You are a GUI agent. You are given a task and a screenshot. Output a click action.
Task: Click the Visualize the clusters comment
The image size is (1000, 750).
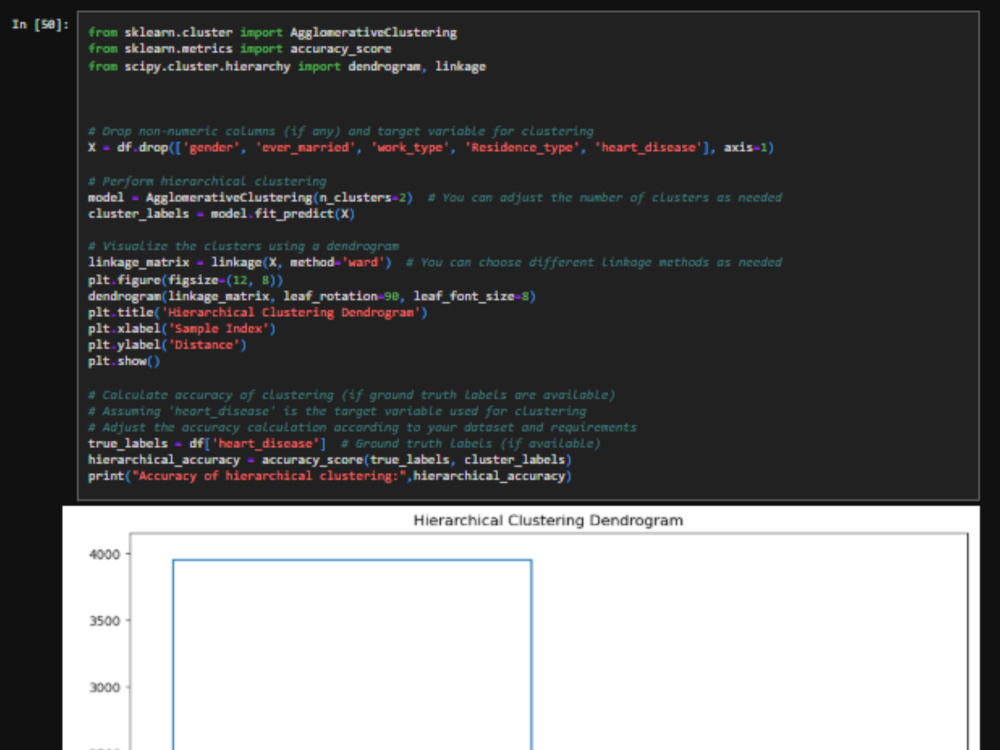pos(244,246)
